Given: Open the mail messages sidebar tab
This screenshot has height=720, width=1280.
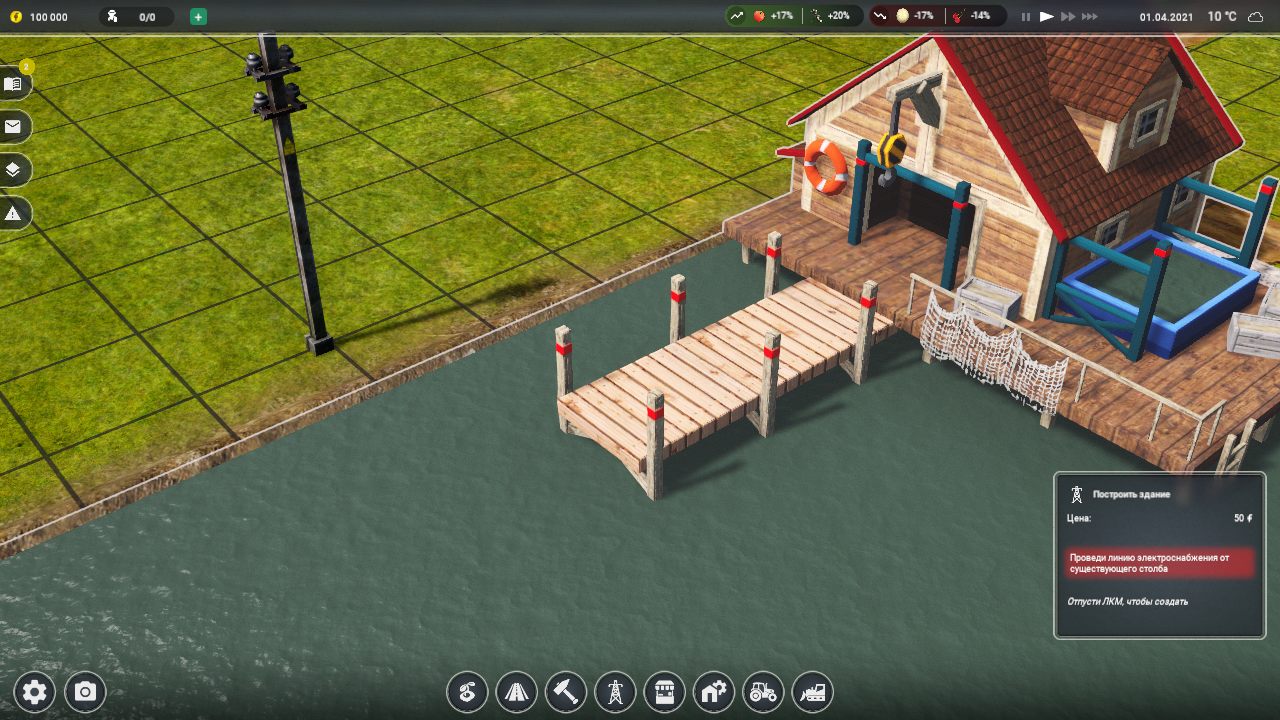Looking at the screenshot, I should [x=13, y=127].
